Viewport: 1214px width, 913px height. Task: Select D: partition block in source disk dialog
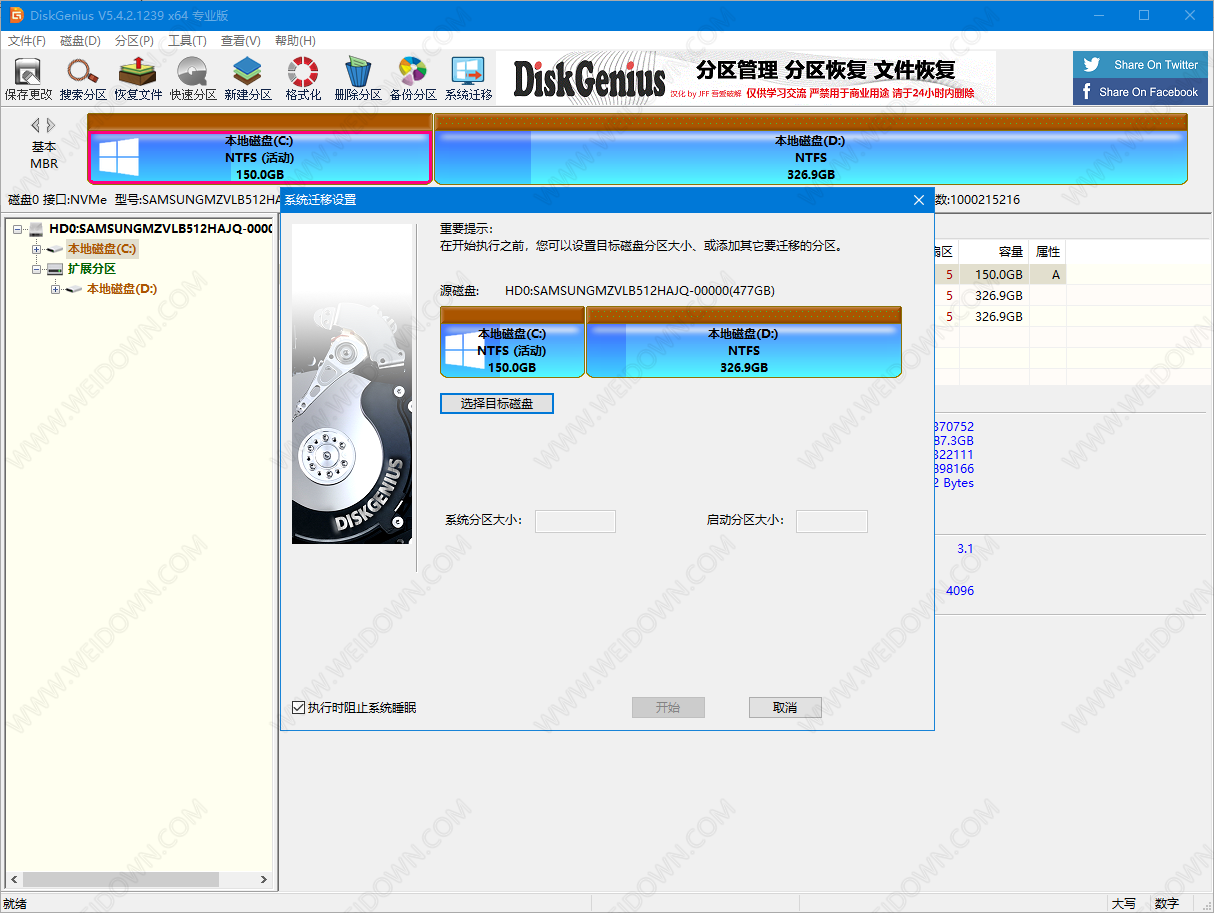(743, 343)
